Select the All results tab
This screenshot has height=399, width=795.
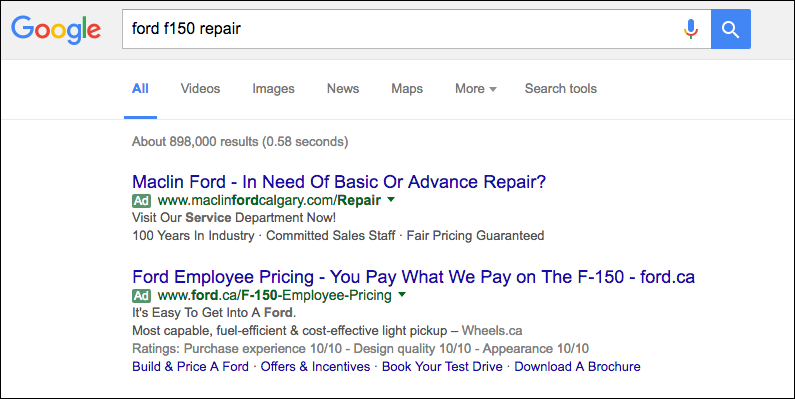pyautogui.click(x=140, y=89)
